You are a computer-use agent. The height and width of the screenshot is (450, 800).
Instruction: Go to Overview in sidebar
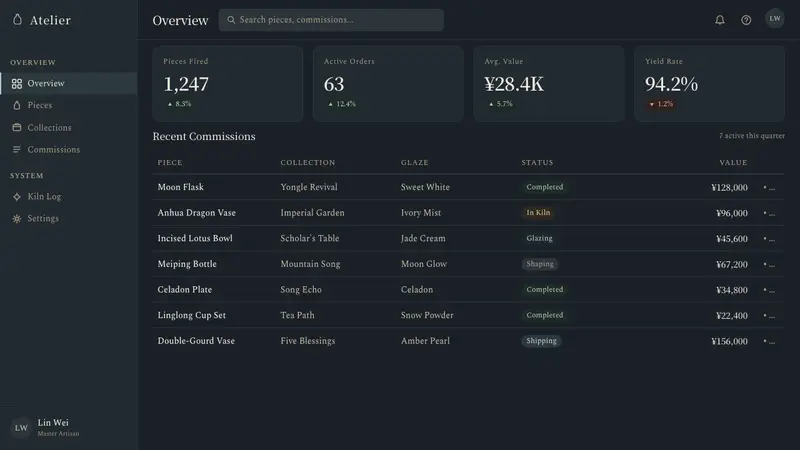tap(68, 83)
